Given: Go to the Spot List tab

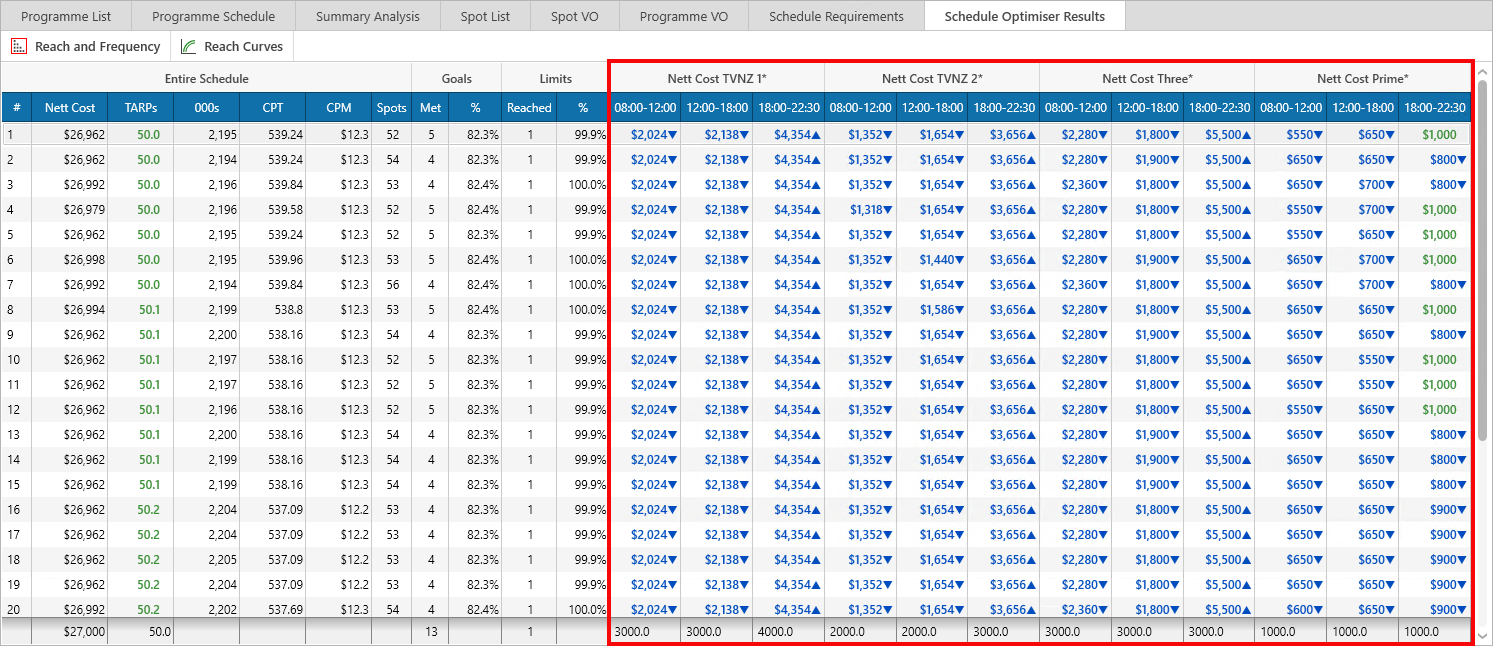Looking at the screenshot, I should click(x=485, y=16).
